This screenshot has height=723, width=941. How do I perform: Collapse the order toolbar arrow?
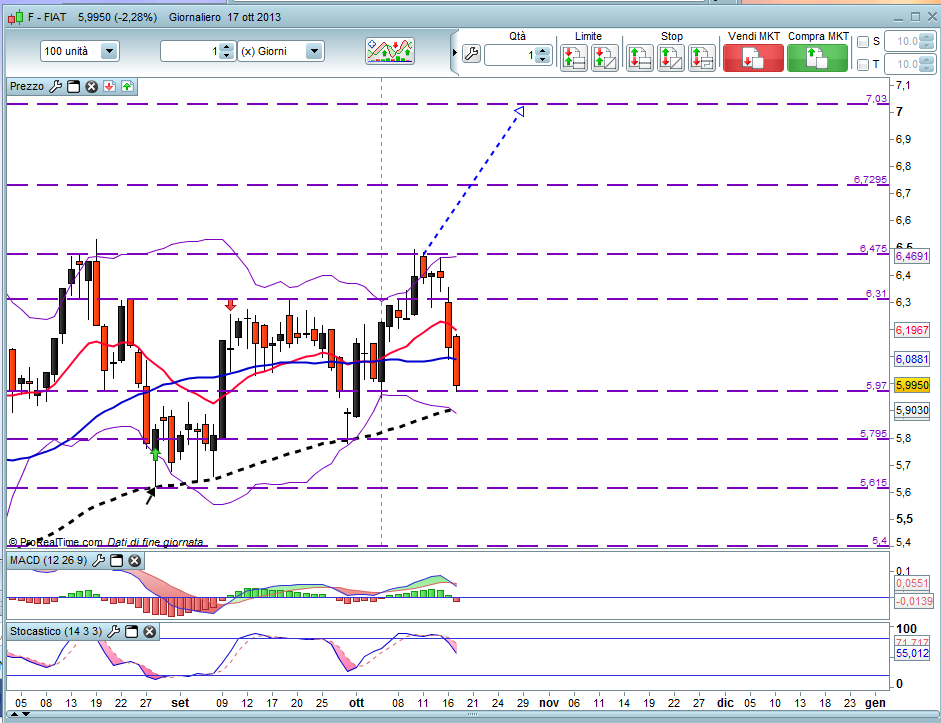455,53
